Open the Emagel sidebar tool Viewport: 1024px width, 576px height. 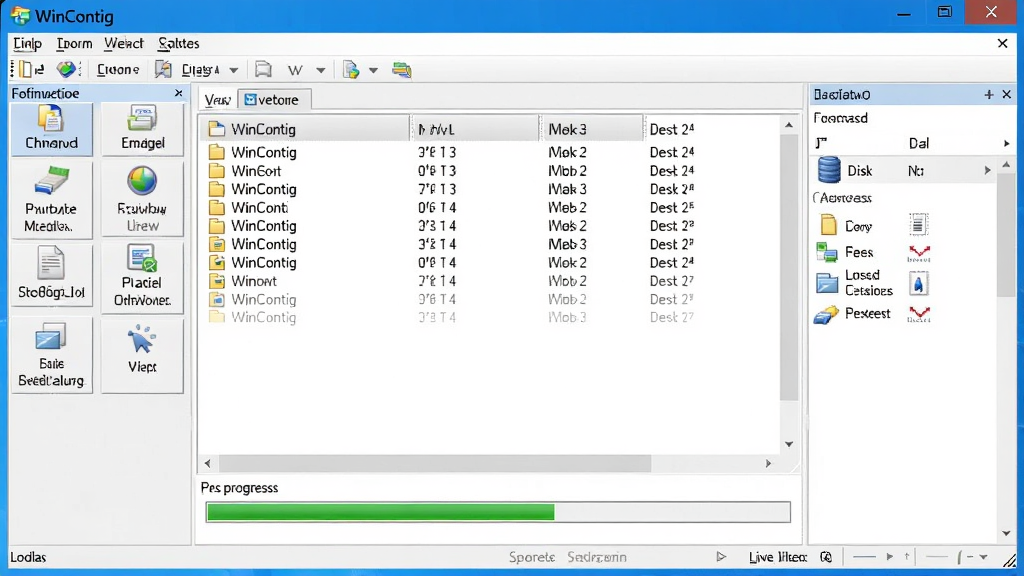[x=142, y=129]
